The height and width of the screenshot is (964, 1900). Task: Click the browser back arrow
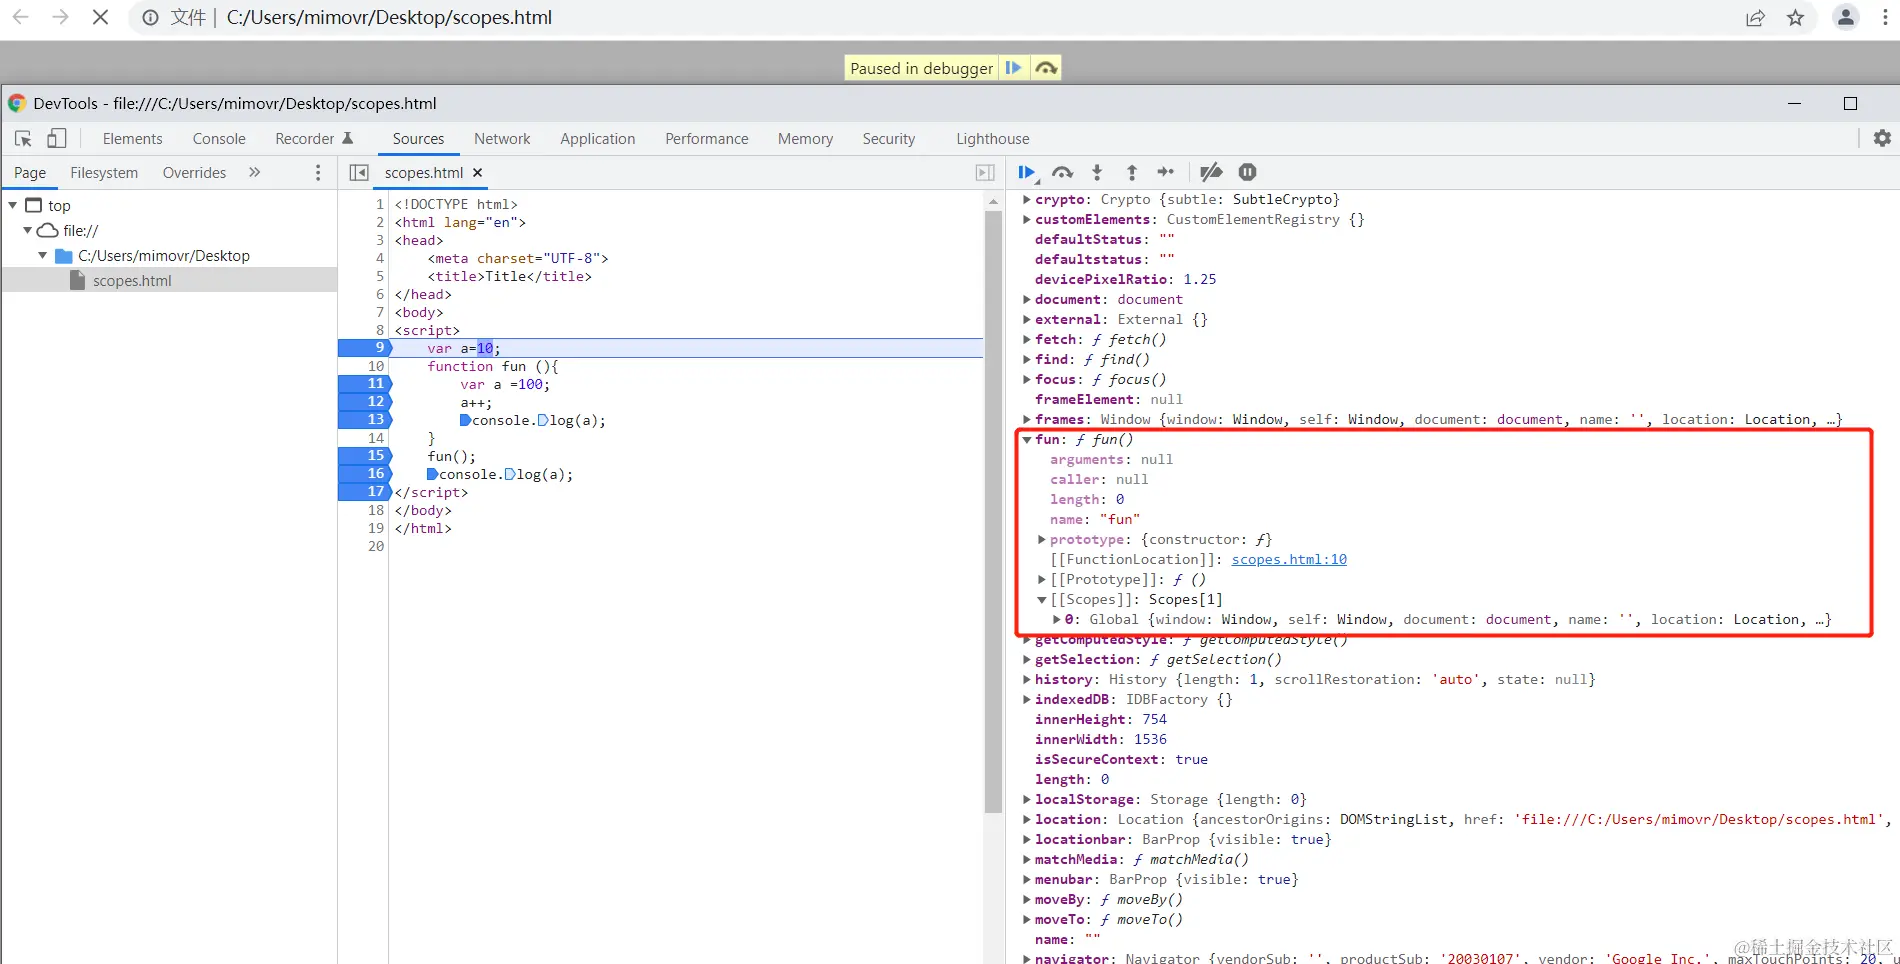(x=20, y=18)
